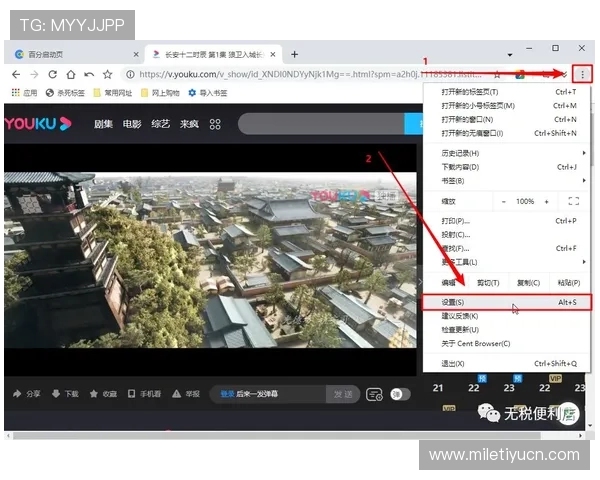600x480 pixels.
Task: Go to home page via house icon
Action: pos(71,74)
